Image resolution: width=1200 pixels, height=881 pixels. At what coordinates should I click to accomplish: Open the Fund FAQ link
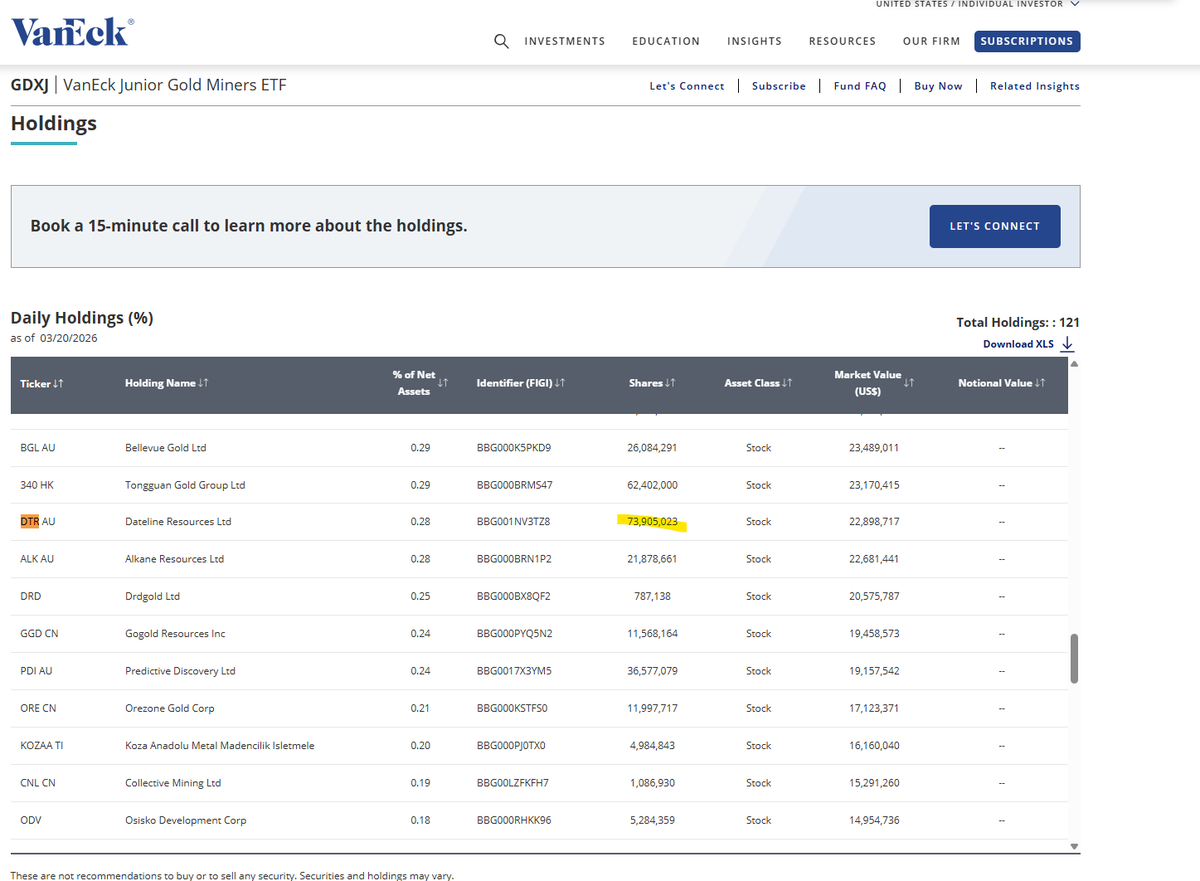point(860,86)
